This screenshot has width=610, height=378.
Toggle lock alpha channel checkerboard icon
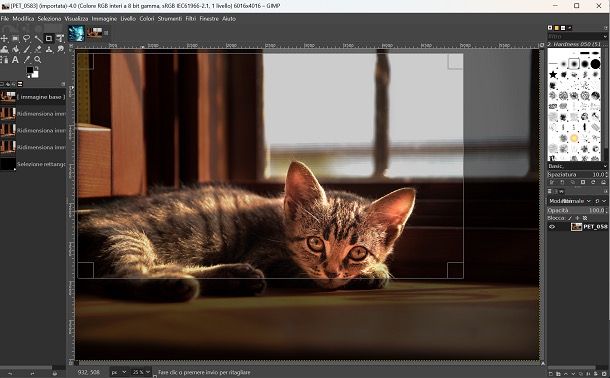[x=584, y=218]
